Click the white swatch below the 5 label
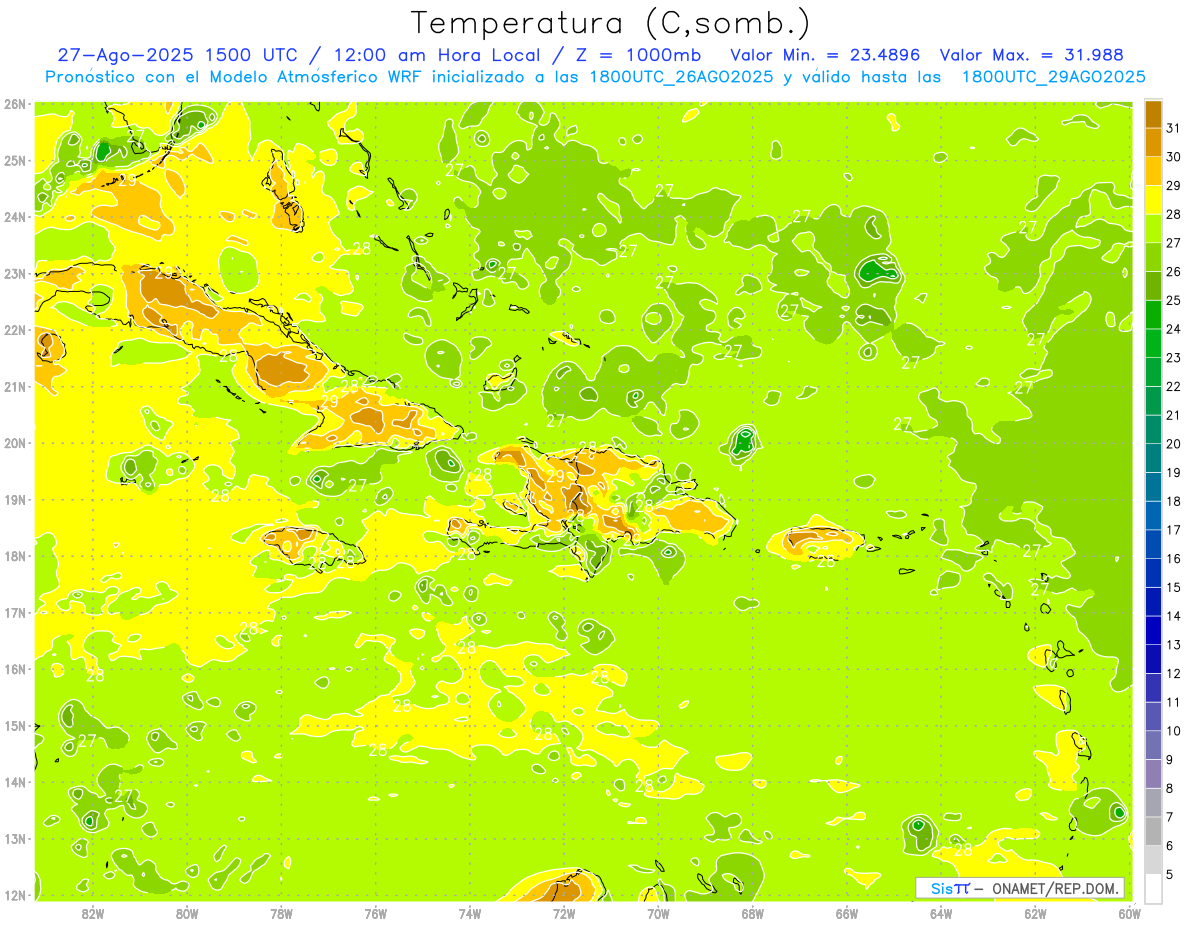The width and height of the screenshot is (1200, 927). (x=1153, y=888)
